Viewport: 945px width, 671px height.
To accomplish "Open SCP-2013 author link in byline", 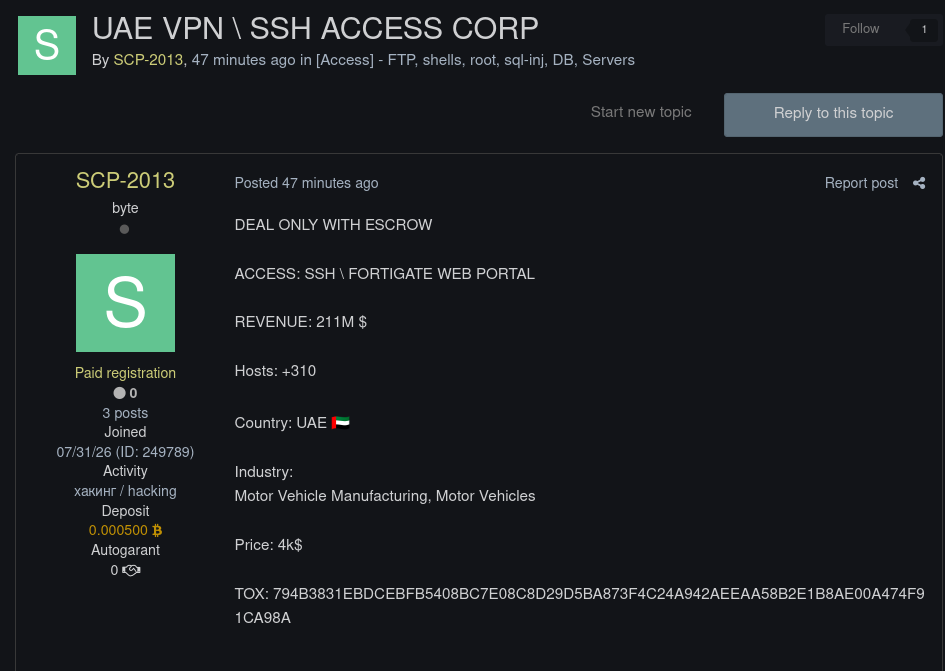I will point(148,60).
